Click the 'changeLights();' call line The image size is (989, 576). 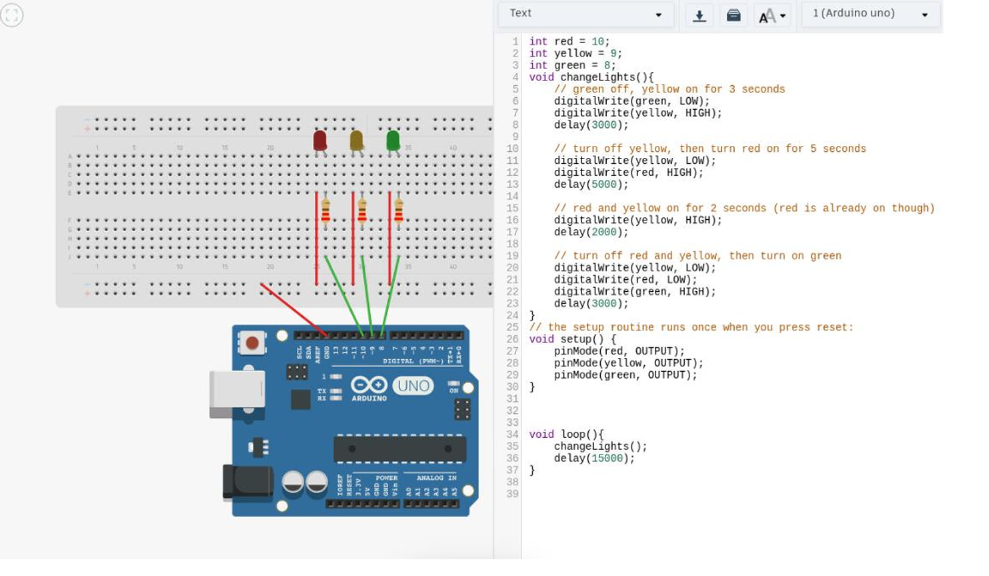[600, 447]
